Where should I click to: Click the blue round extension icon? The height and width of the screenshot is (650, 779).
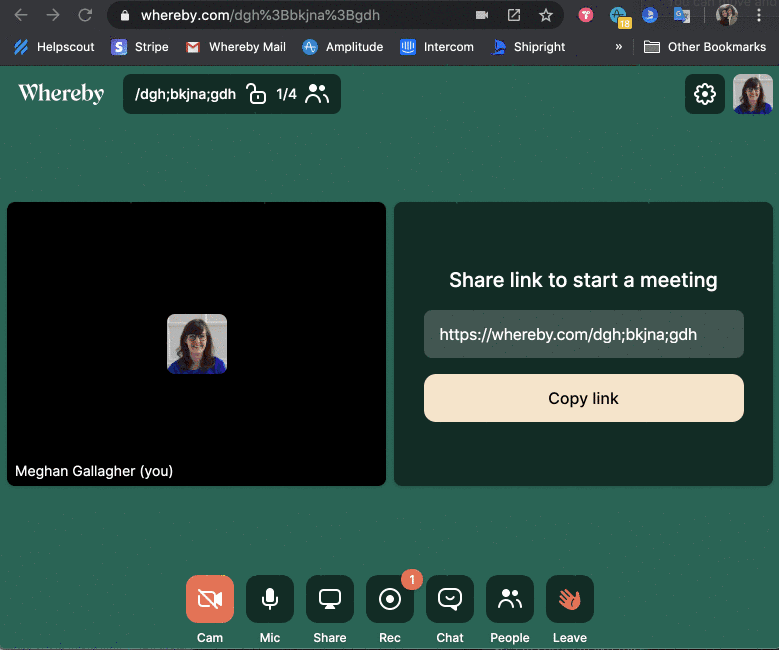pos(649,15)
